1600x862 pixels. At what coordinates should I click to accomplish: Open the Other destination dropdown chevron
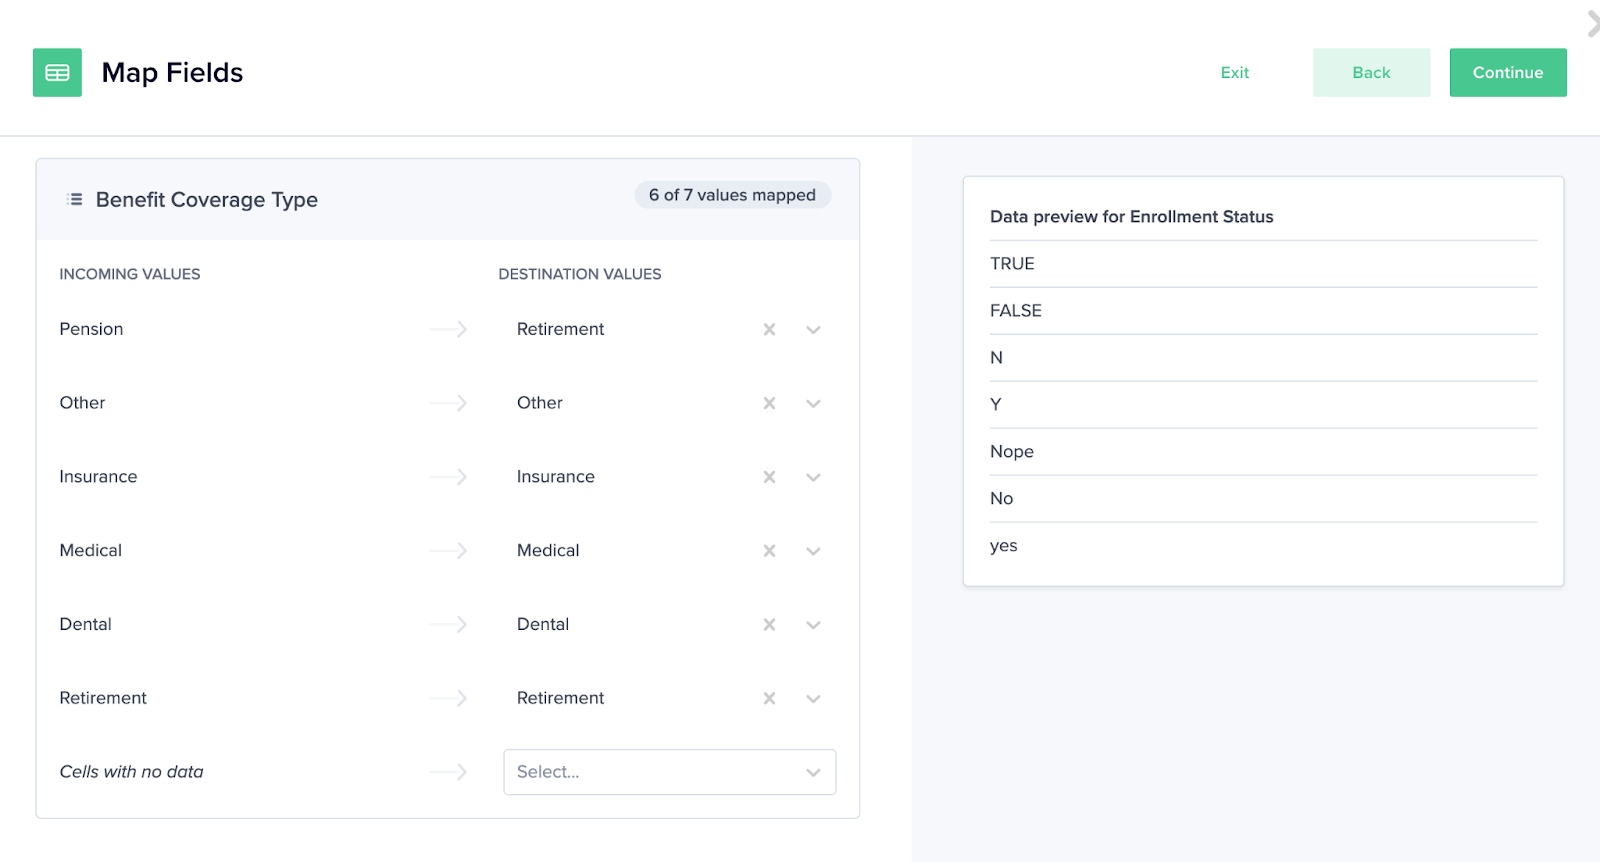813,404
